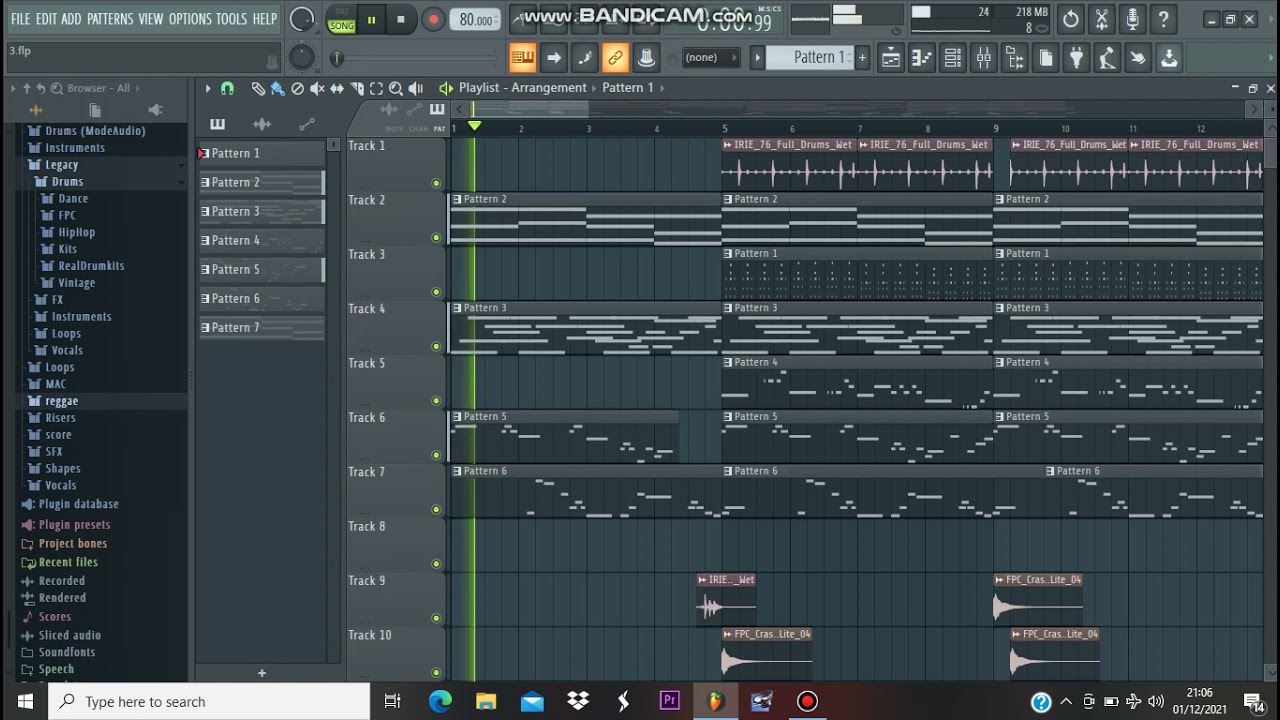Open the Channel rack view

[953, 58]
